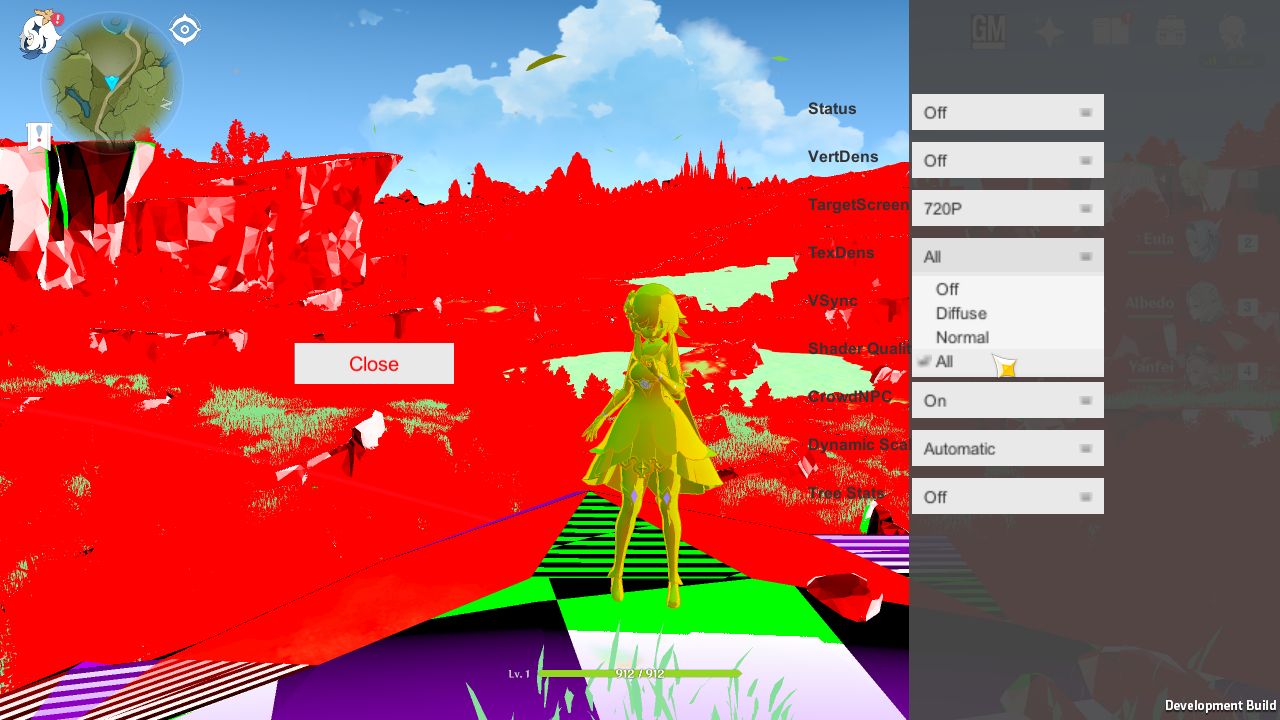Click the 'TexDens' label
Viewport: 1280px width, 720px height.
tap(841, 252)
